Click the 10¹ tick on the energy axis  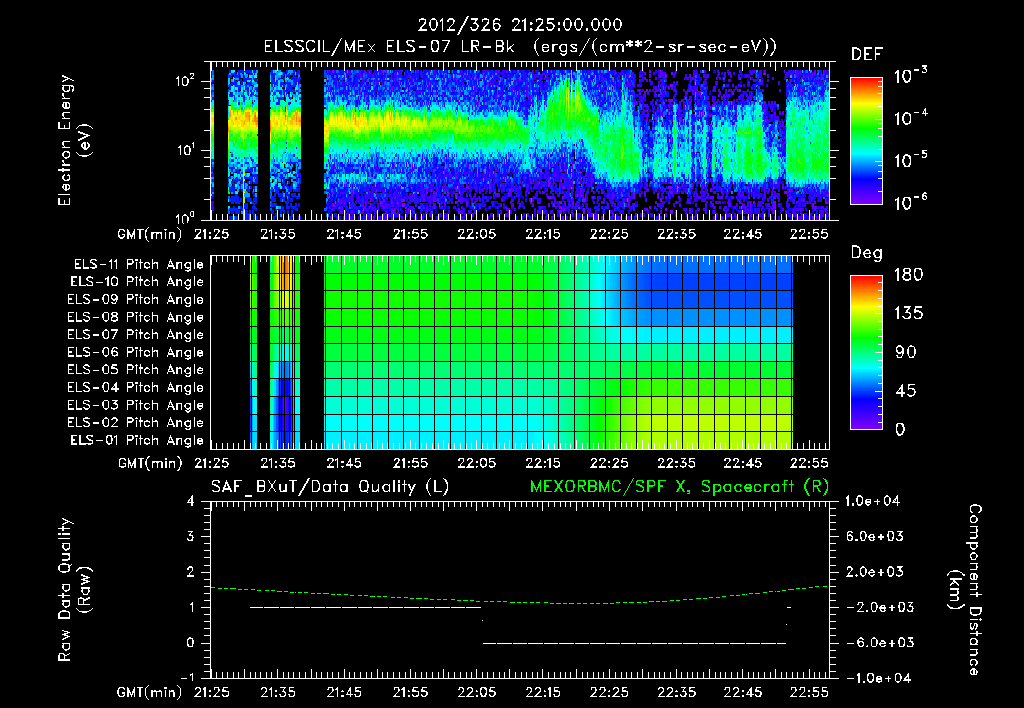(185, 150)
